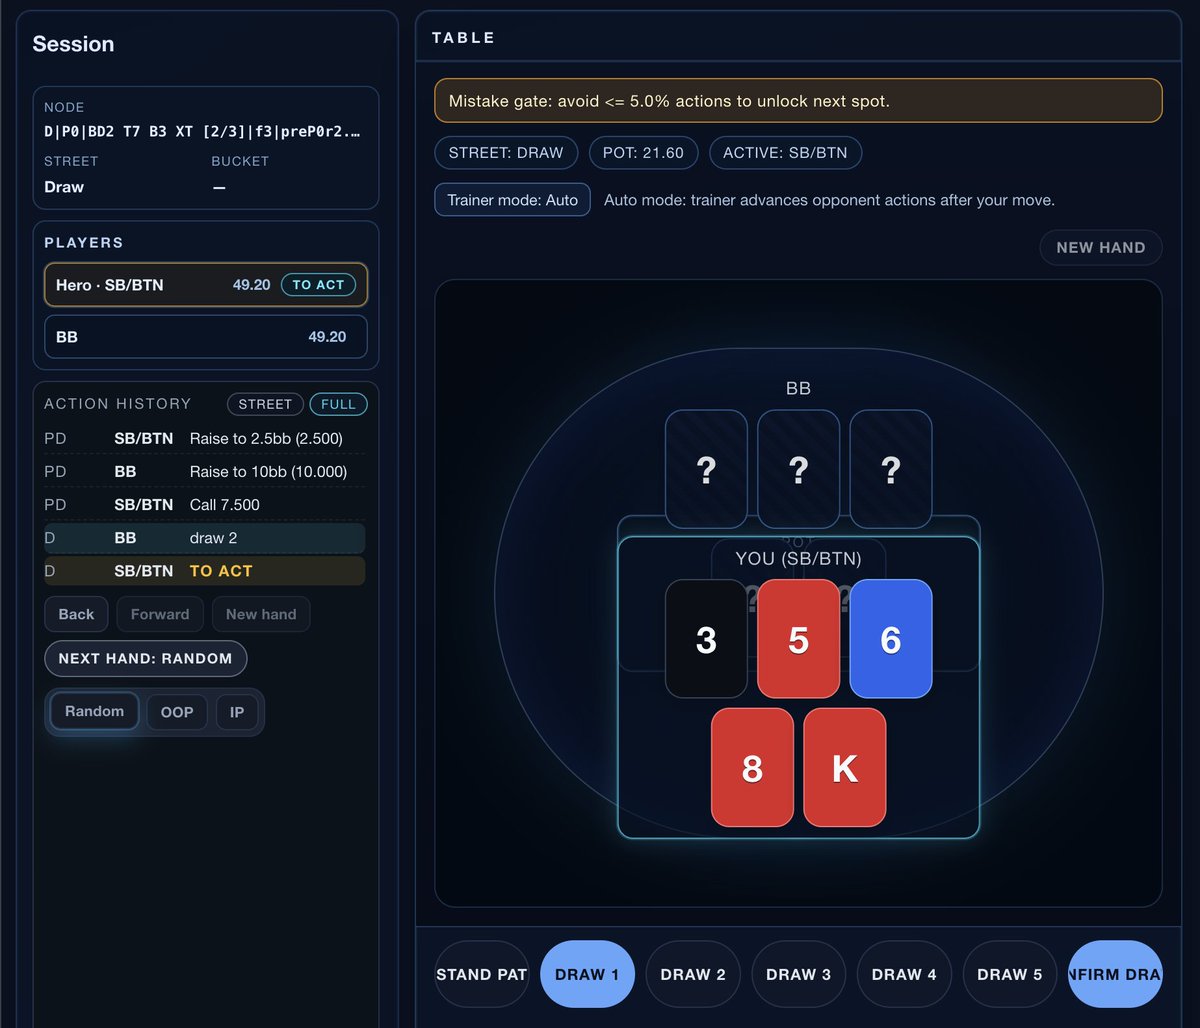This screenshot has height=1028, width=1200.
Task: Start a new hand from the table panel
Action: tap(1101, 248)
